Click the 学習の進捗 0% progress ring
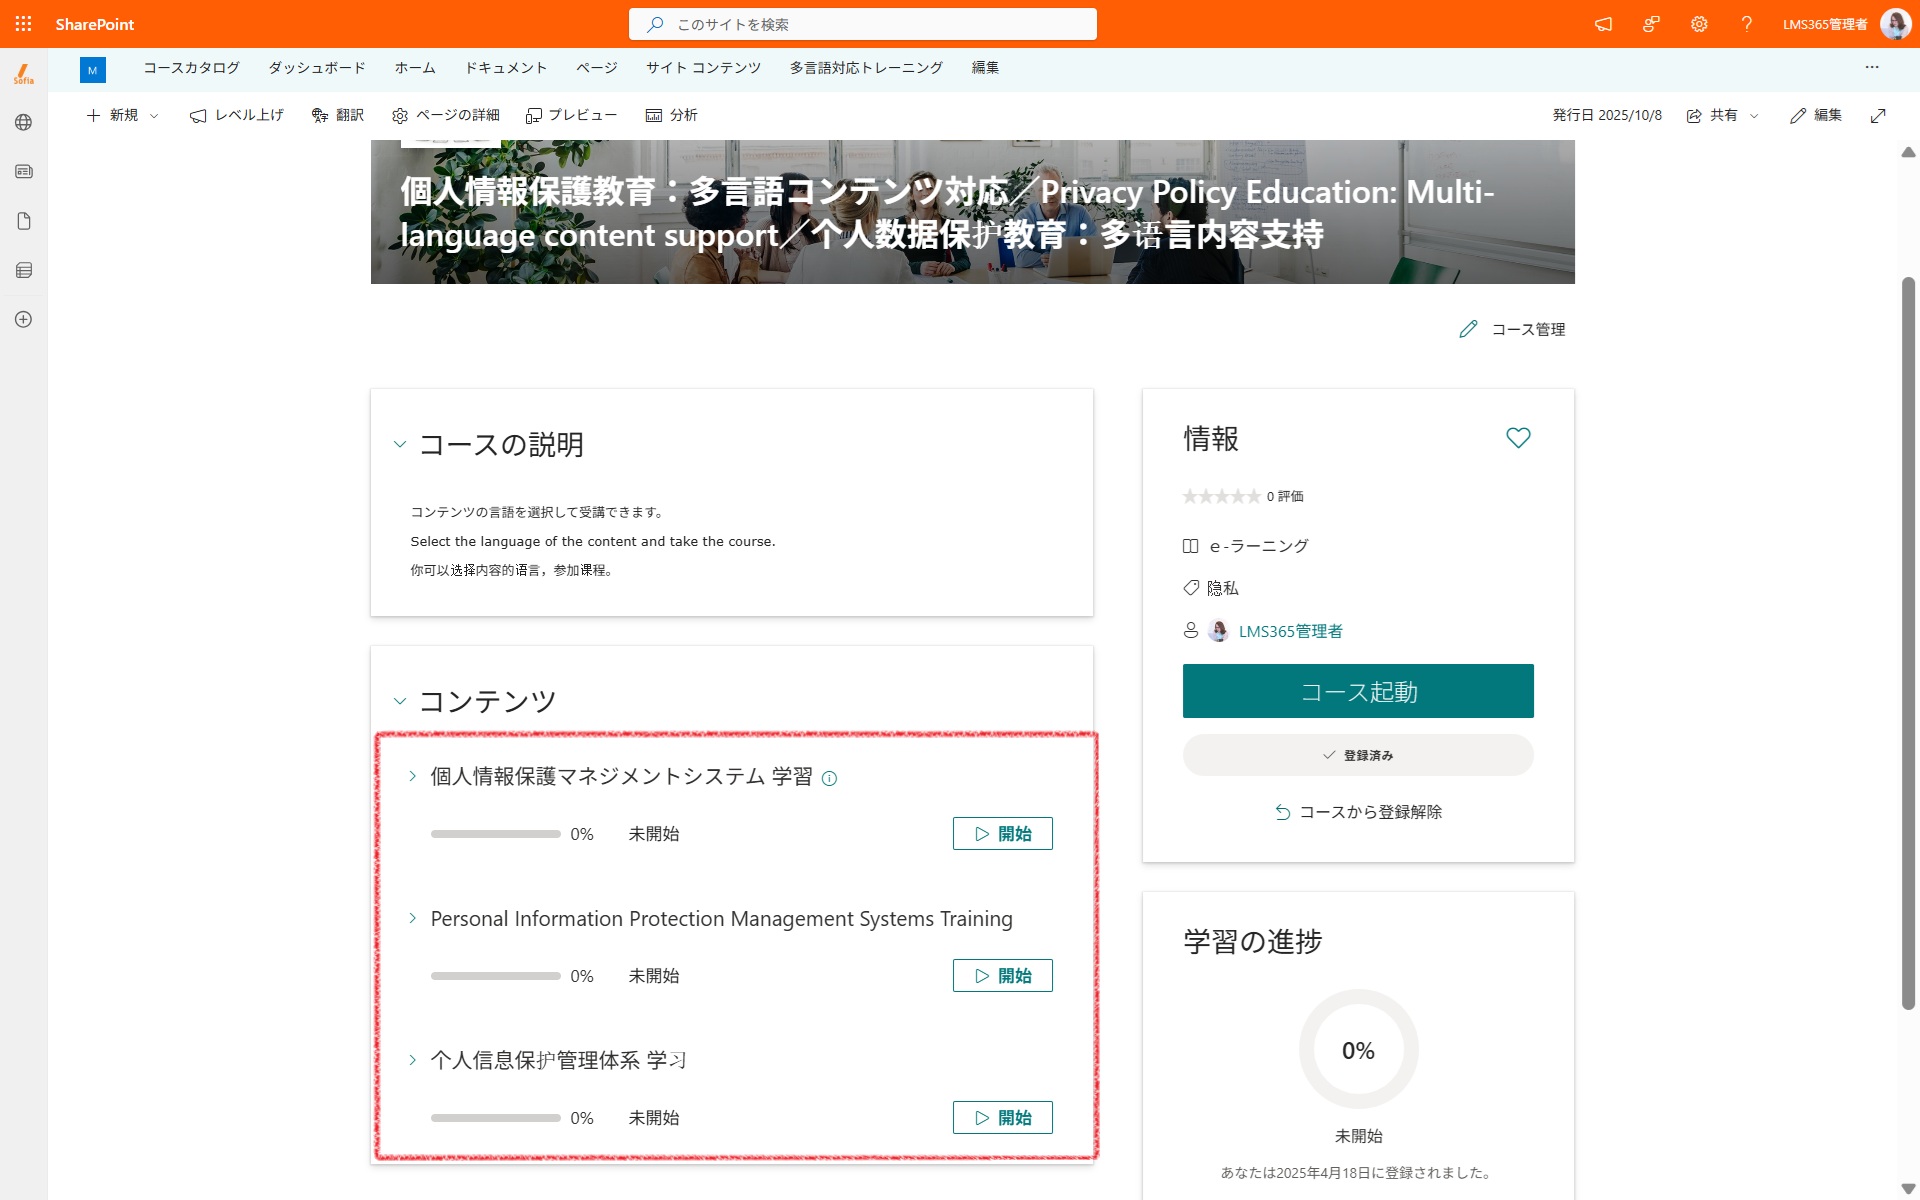1920x1200 pixels. (x=1358, y=1050)
